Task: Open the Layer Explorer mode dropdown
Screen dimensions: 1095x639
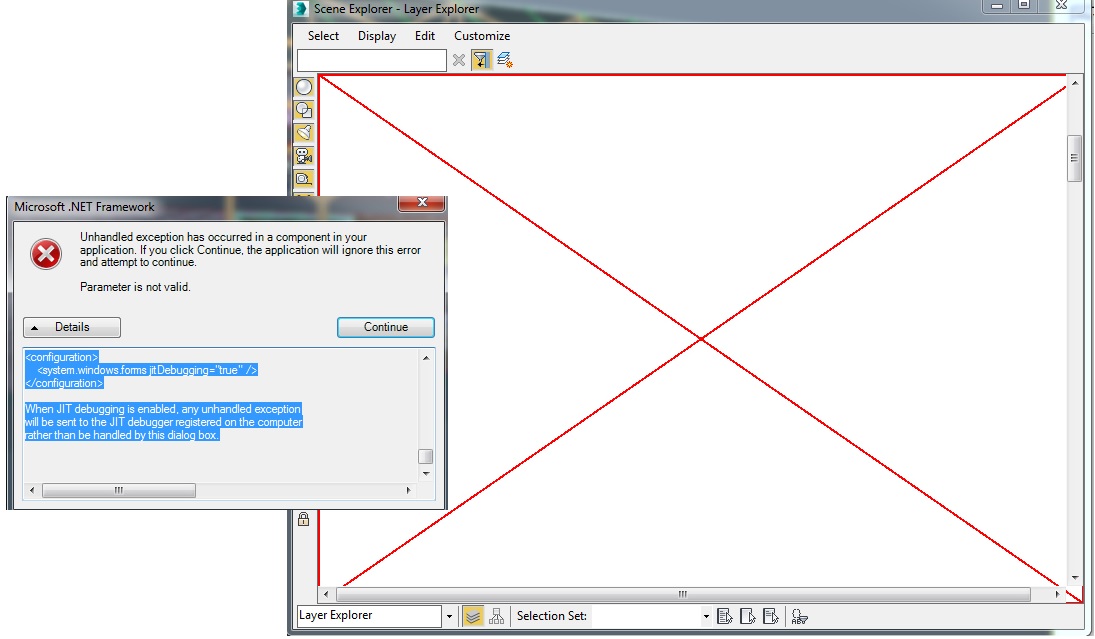Action: (x=450, y=616)
